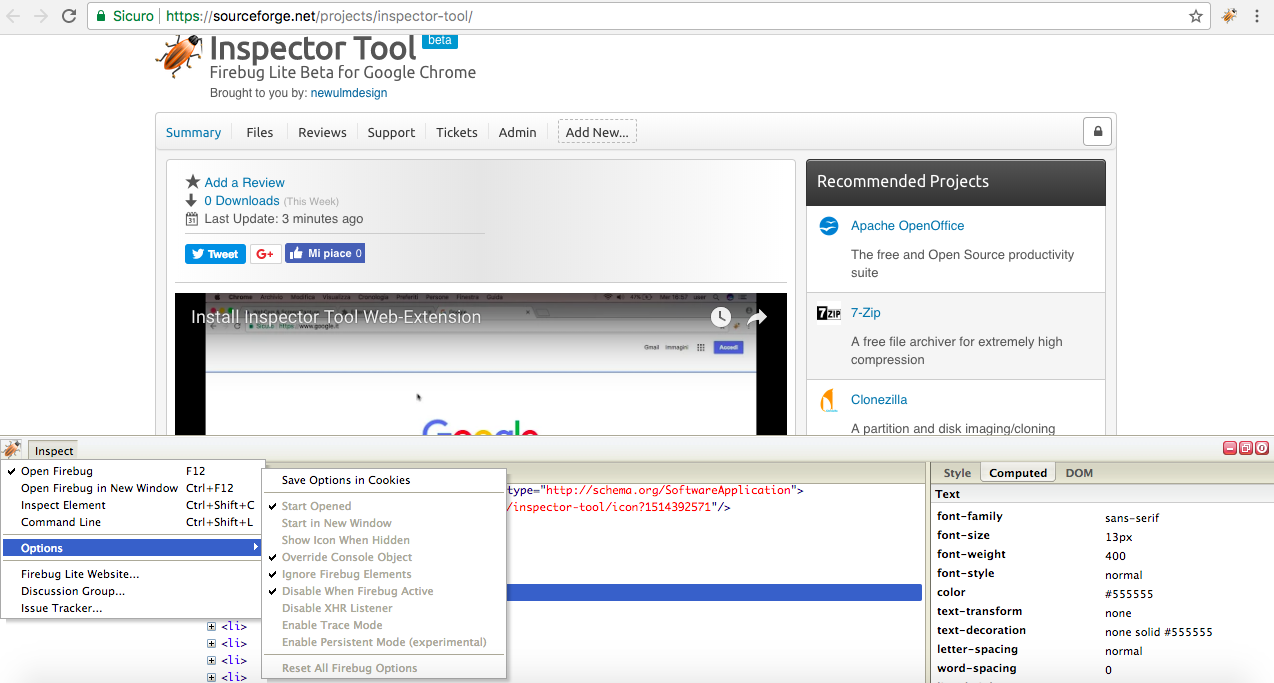Expand the highlighted Options submenu
The height and width of the screenshot is (683, 1274).
[41, 547]
